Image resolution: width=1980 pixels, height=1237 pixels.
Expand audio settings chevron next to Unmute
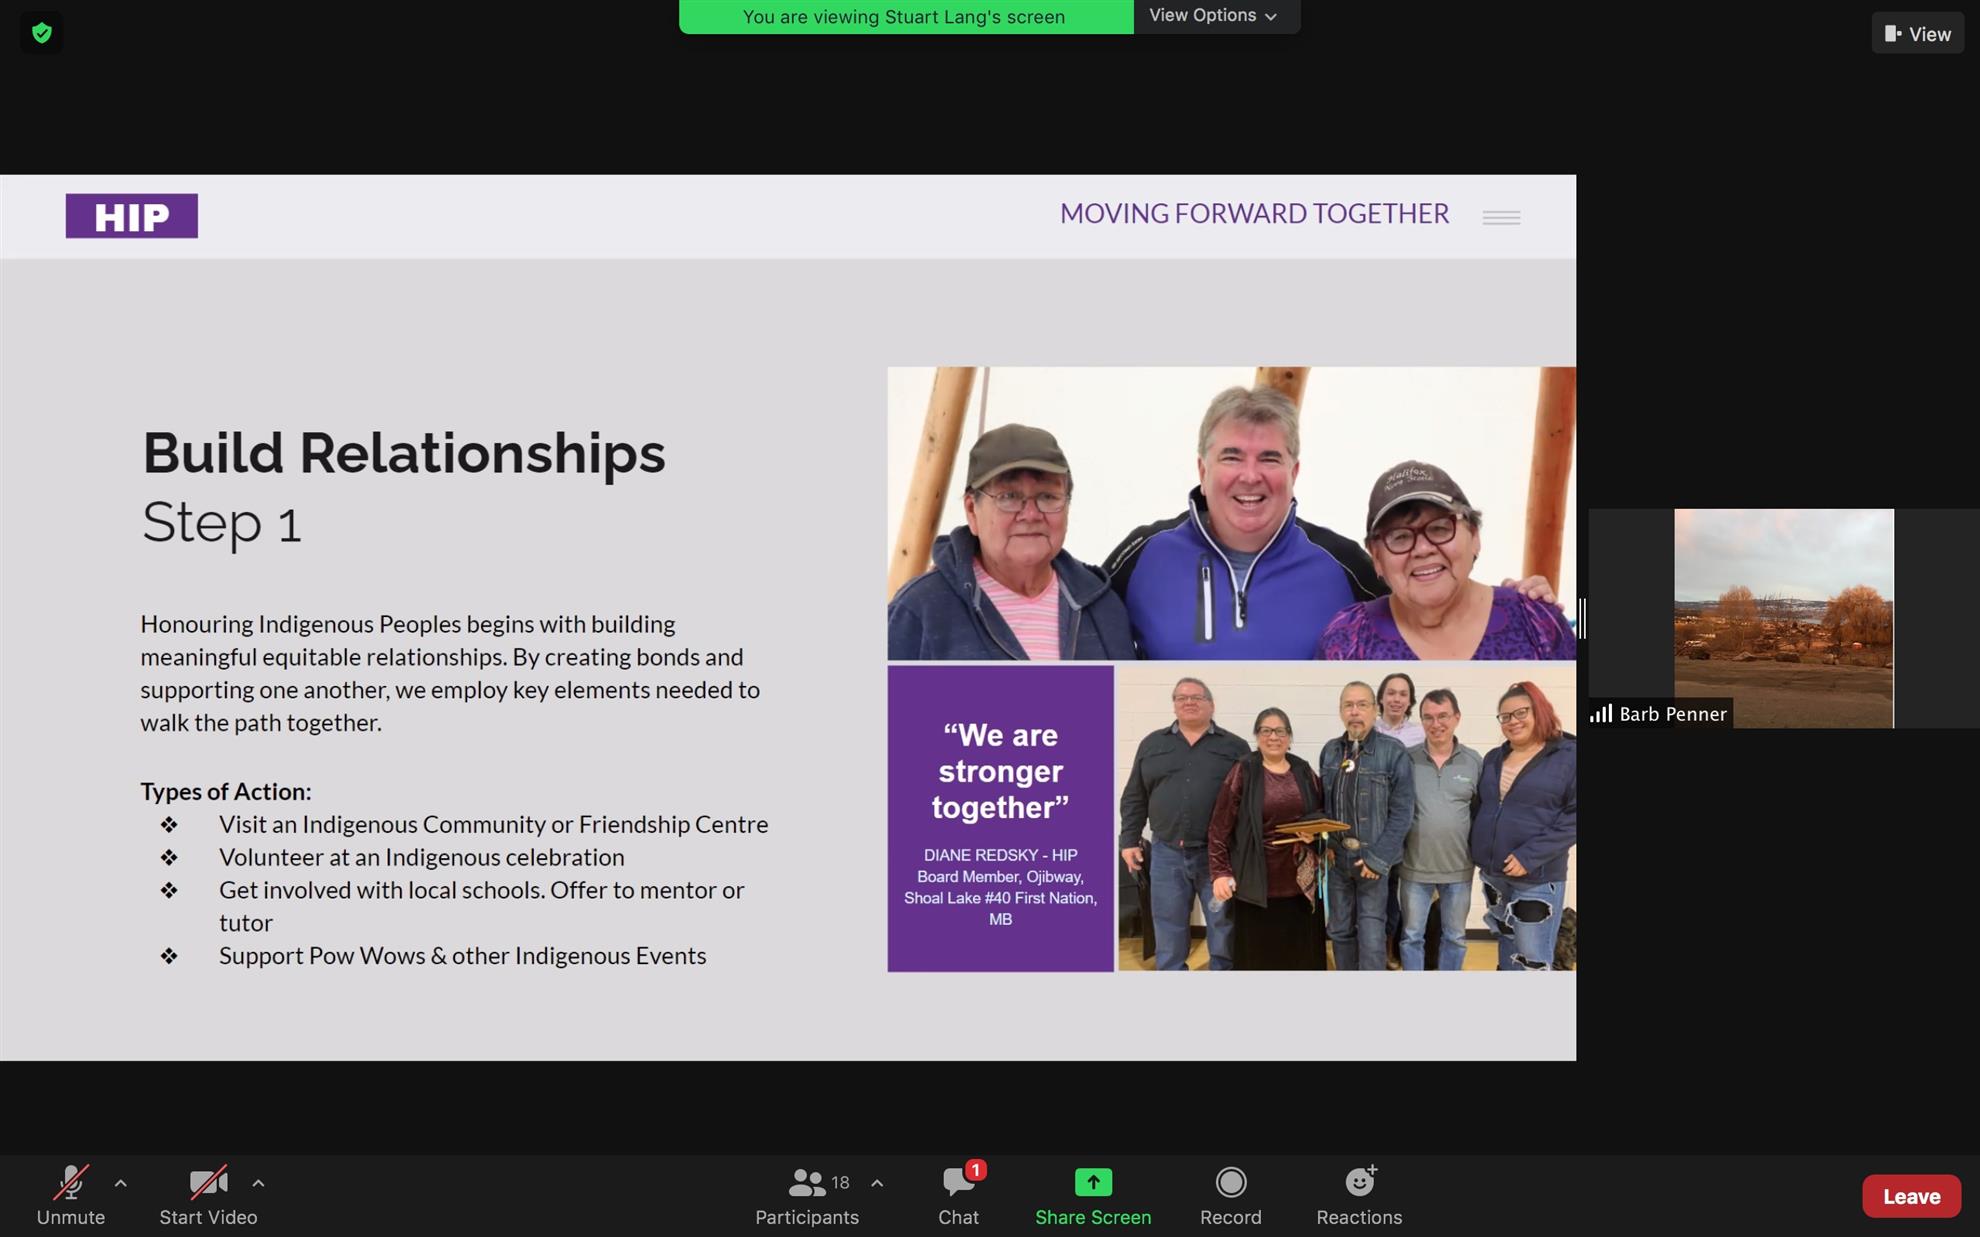point(121,1183)
